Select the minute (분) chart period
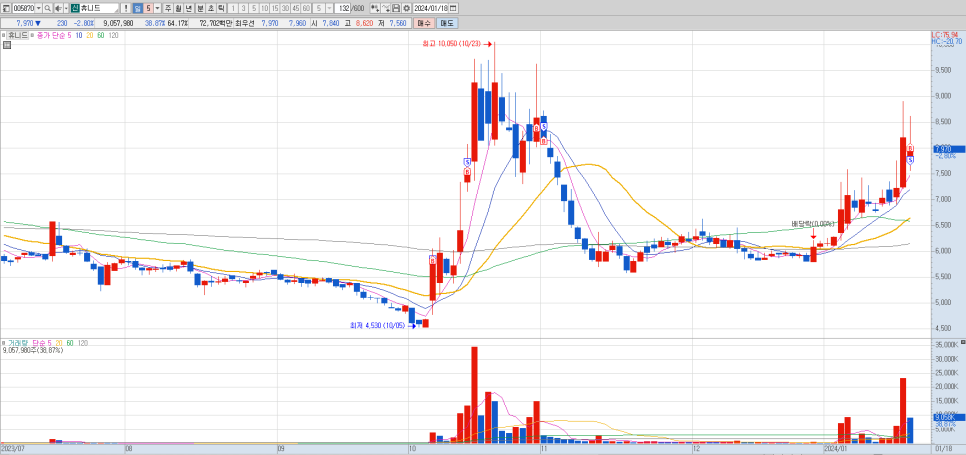 point(200,8)
